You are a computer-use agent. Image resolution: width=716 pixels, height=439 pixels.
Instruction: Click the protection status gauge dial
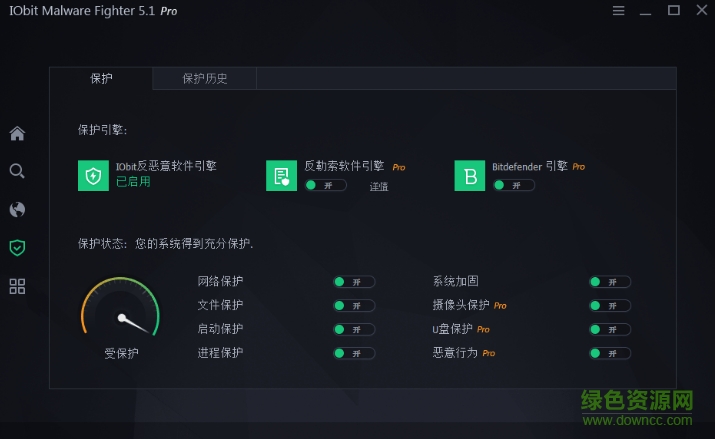point(121,312)
